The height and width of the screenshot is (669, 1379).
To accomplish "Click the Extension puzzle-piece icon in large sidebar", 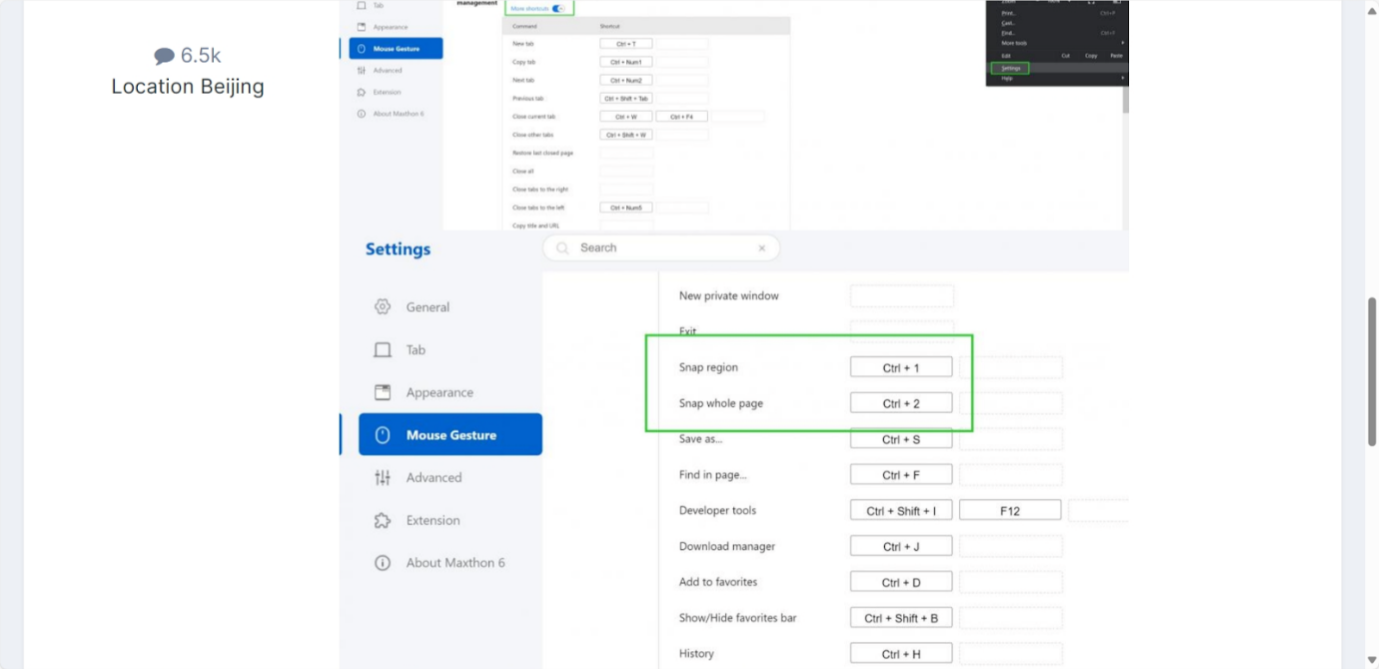I will [x=382, y=521].
